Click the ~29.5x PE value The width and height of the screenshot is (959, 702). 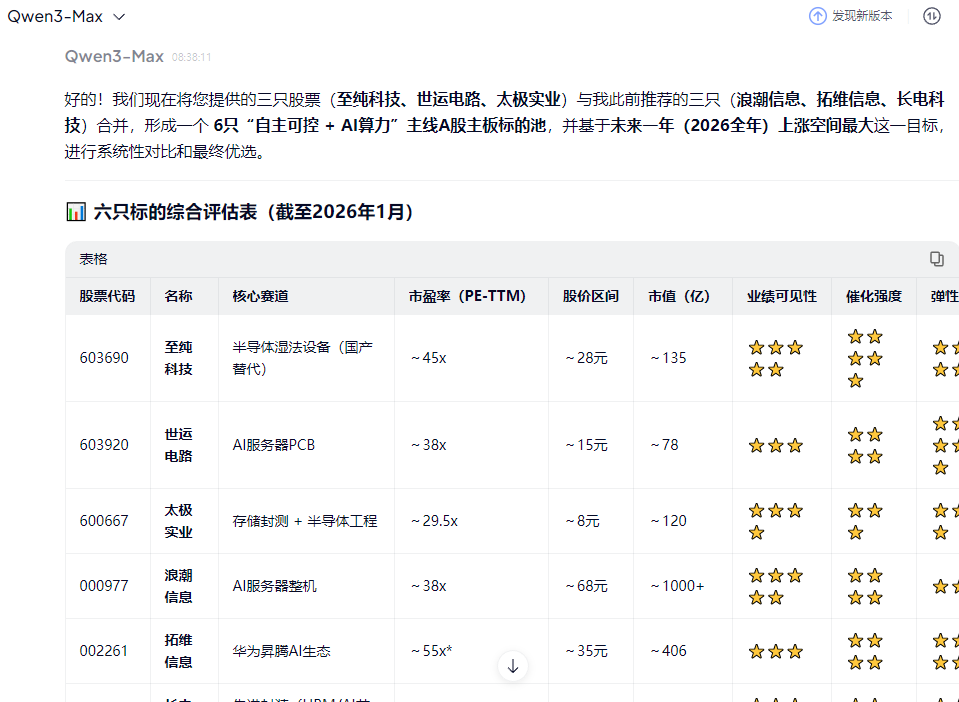click(x=434, y=521)
